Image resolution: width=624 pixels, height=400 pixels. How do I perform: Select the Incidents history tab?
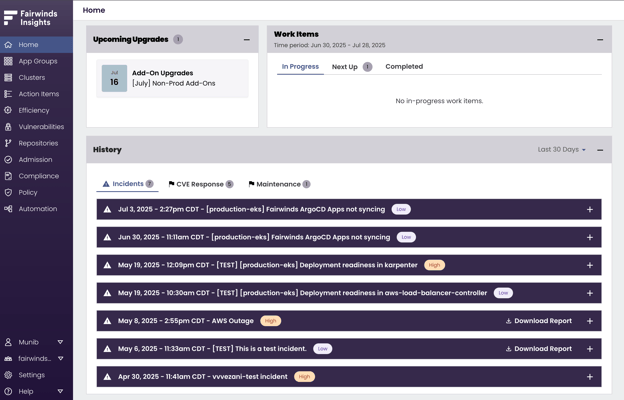point(127,184)
